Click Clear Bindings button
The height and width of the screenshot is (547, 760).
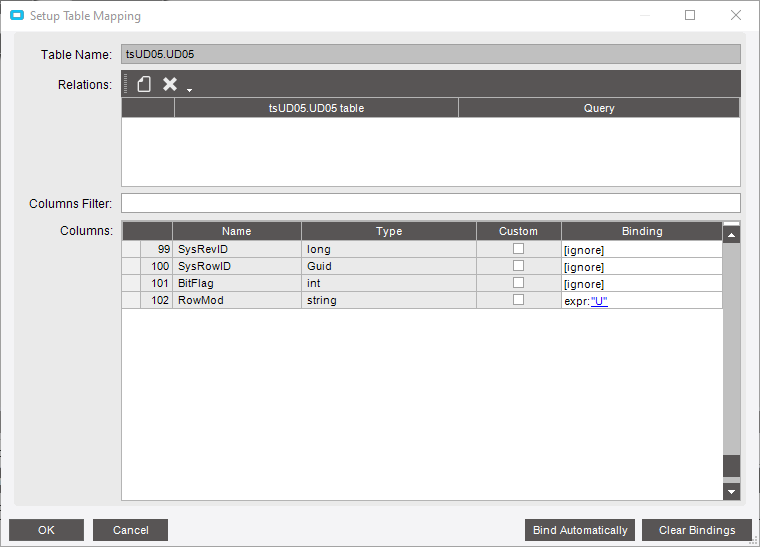click(x=697, y=530)
